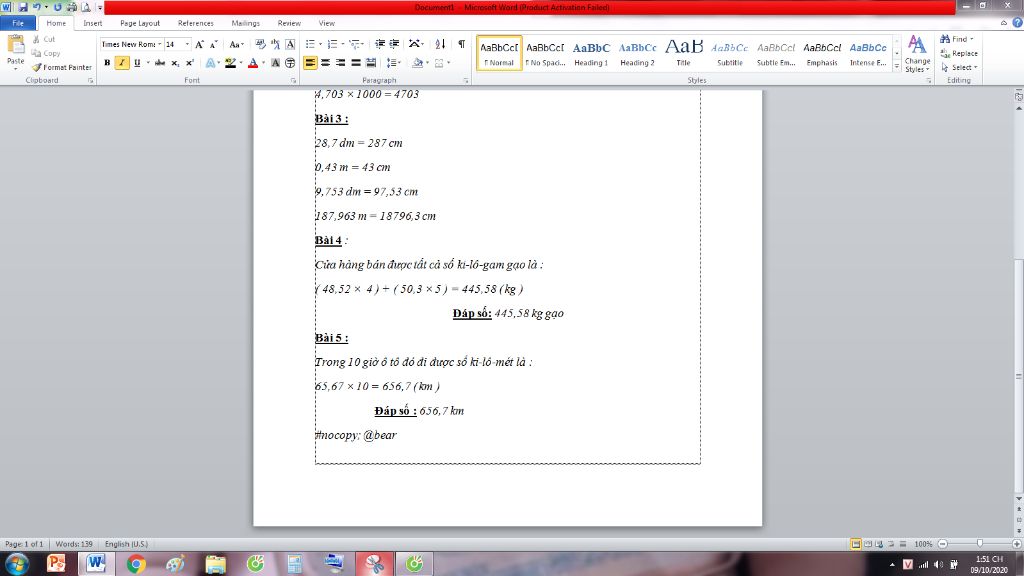This screenshot has height=576, width=1024.
Task: Switch to the Review tab
Action: [289, 23]
